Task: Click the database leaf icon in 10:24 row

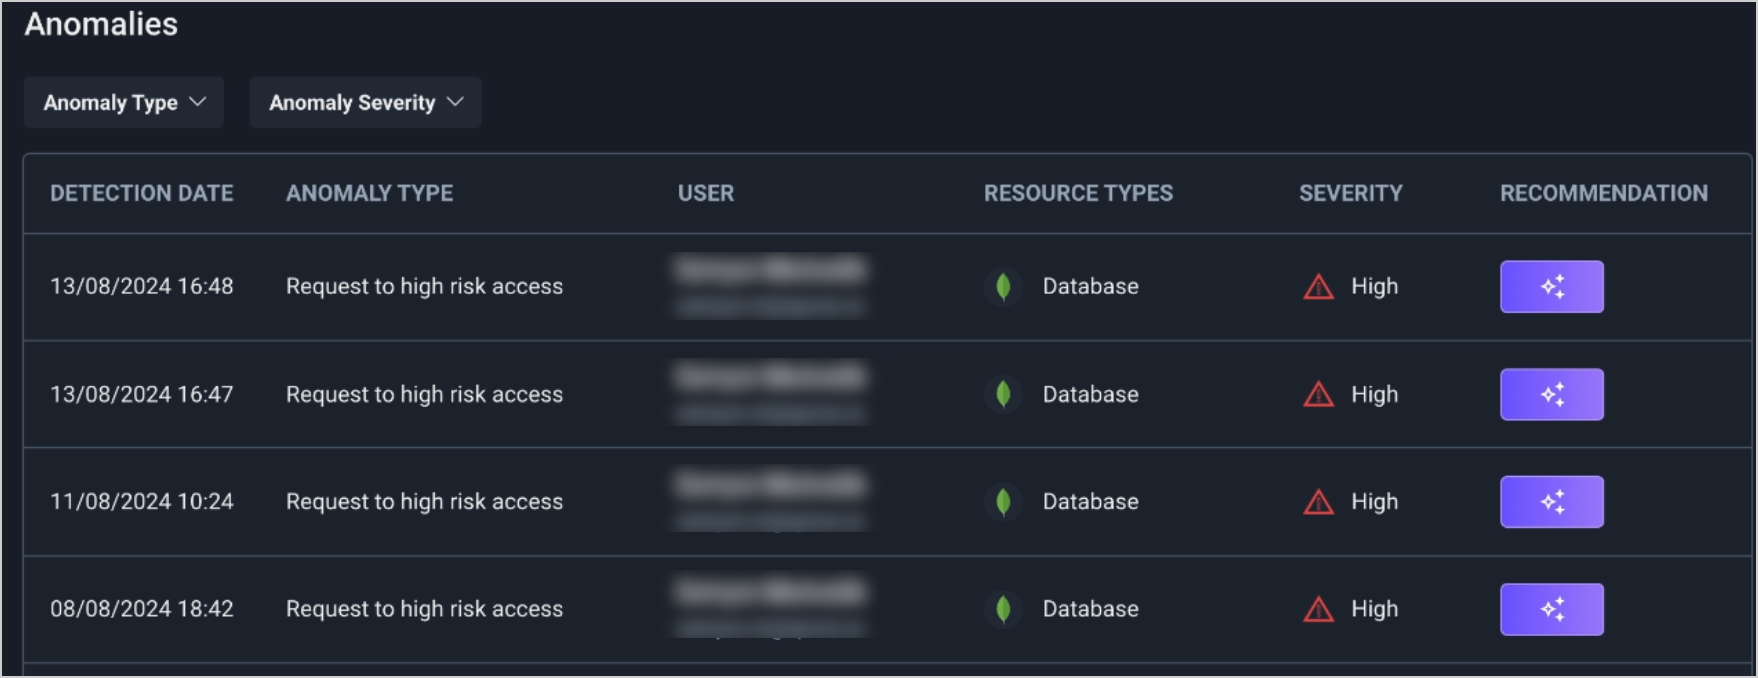Action: point(1003,502)
